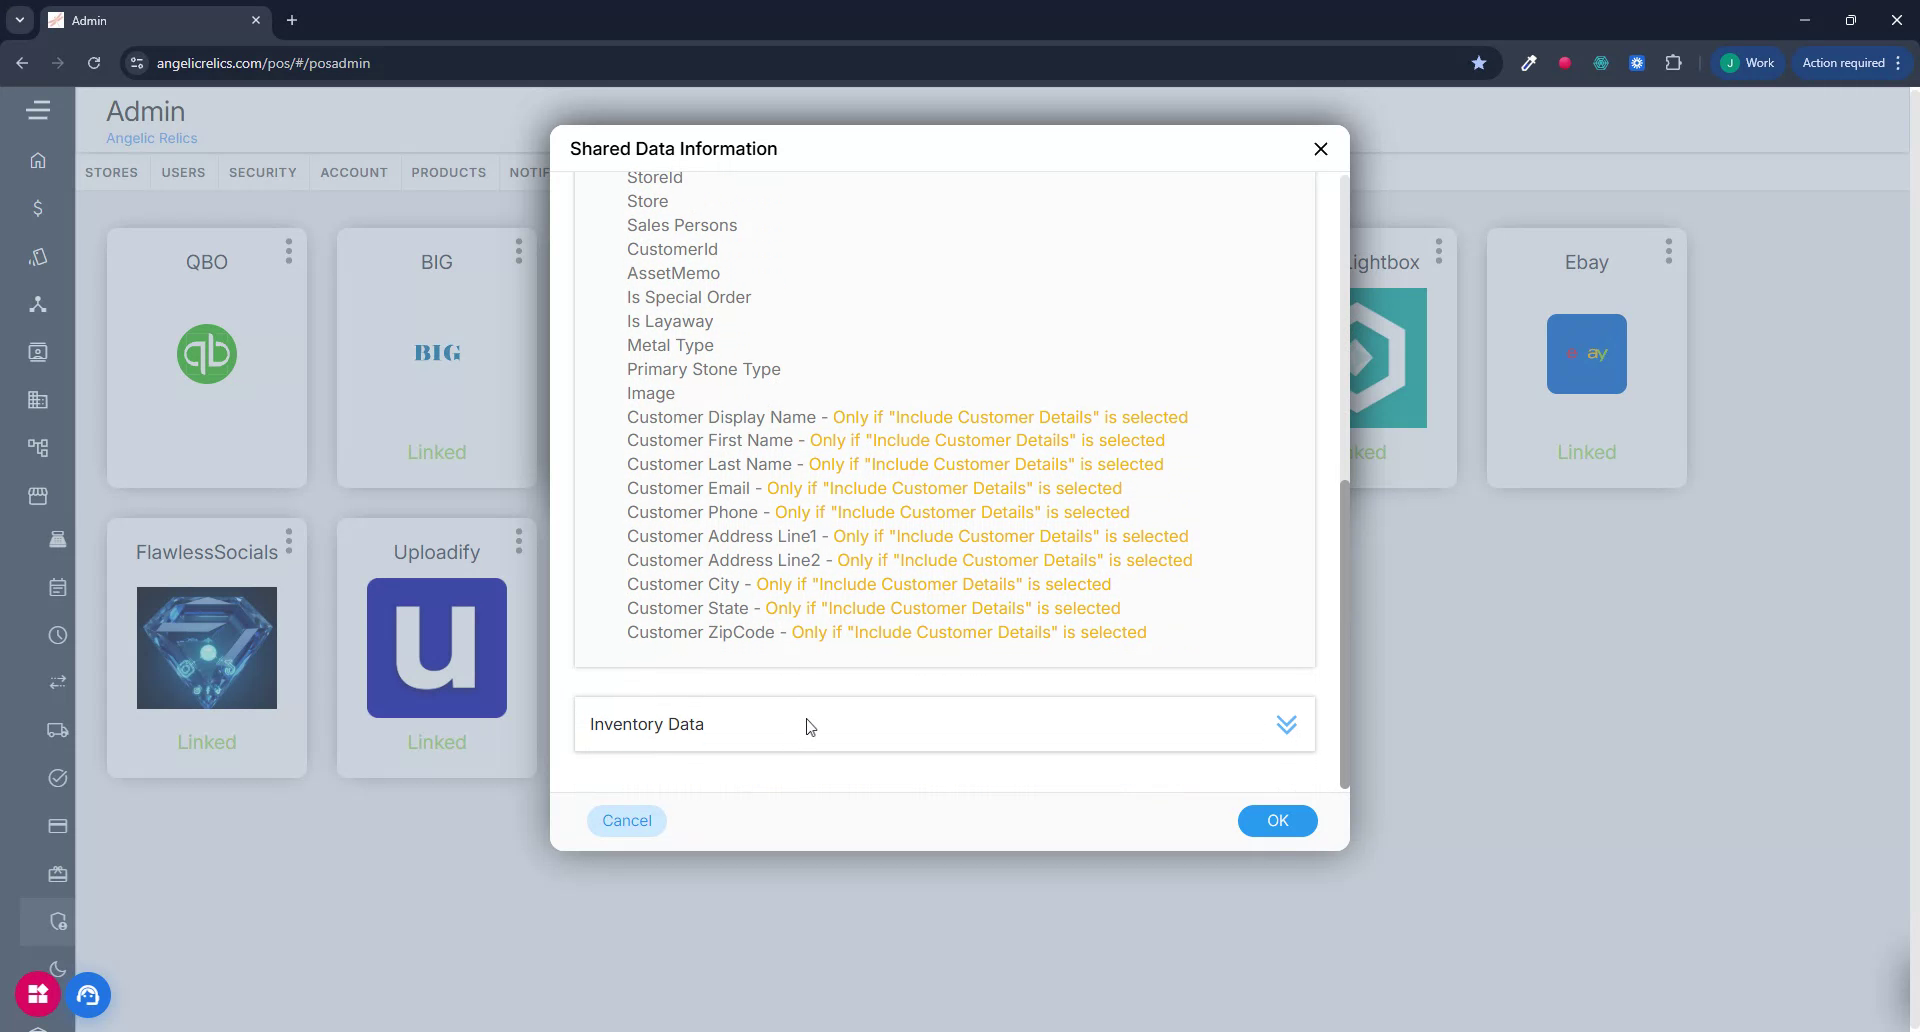Click the eyedropper extension icon
Viewport: 1920px width, 1032px height.
click(x=1528, y=63)
